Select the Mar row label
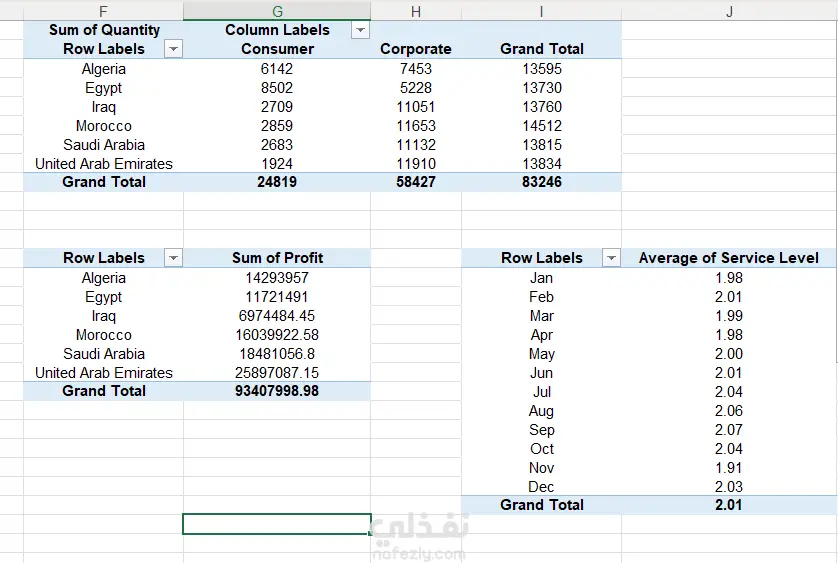Screen dimensions: 838x563 pyautogui.click(x=541, y=316)
